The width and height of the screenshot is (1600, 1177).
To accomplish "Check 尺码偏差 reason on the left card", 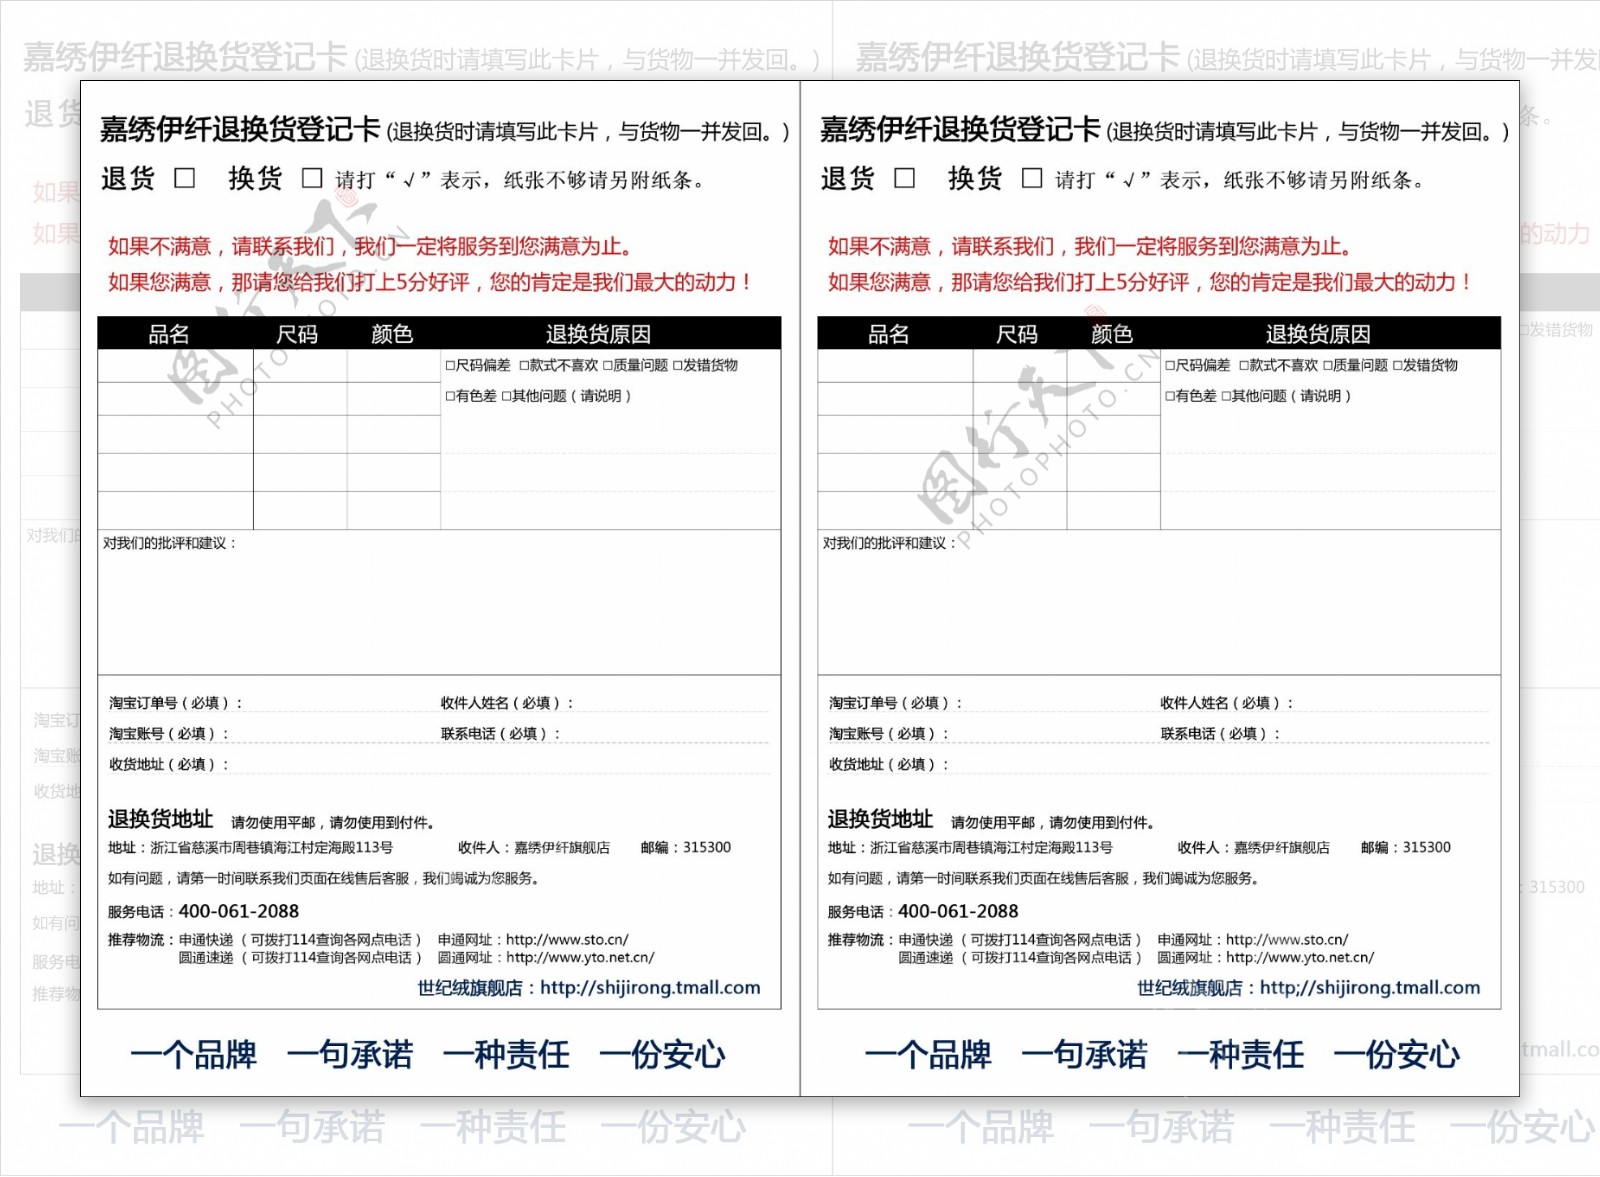I will (x=450, y=366).
